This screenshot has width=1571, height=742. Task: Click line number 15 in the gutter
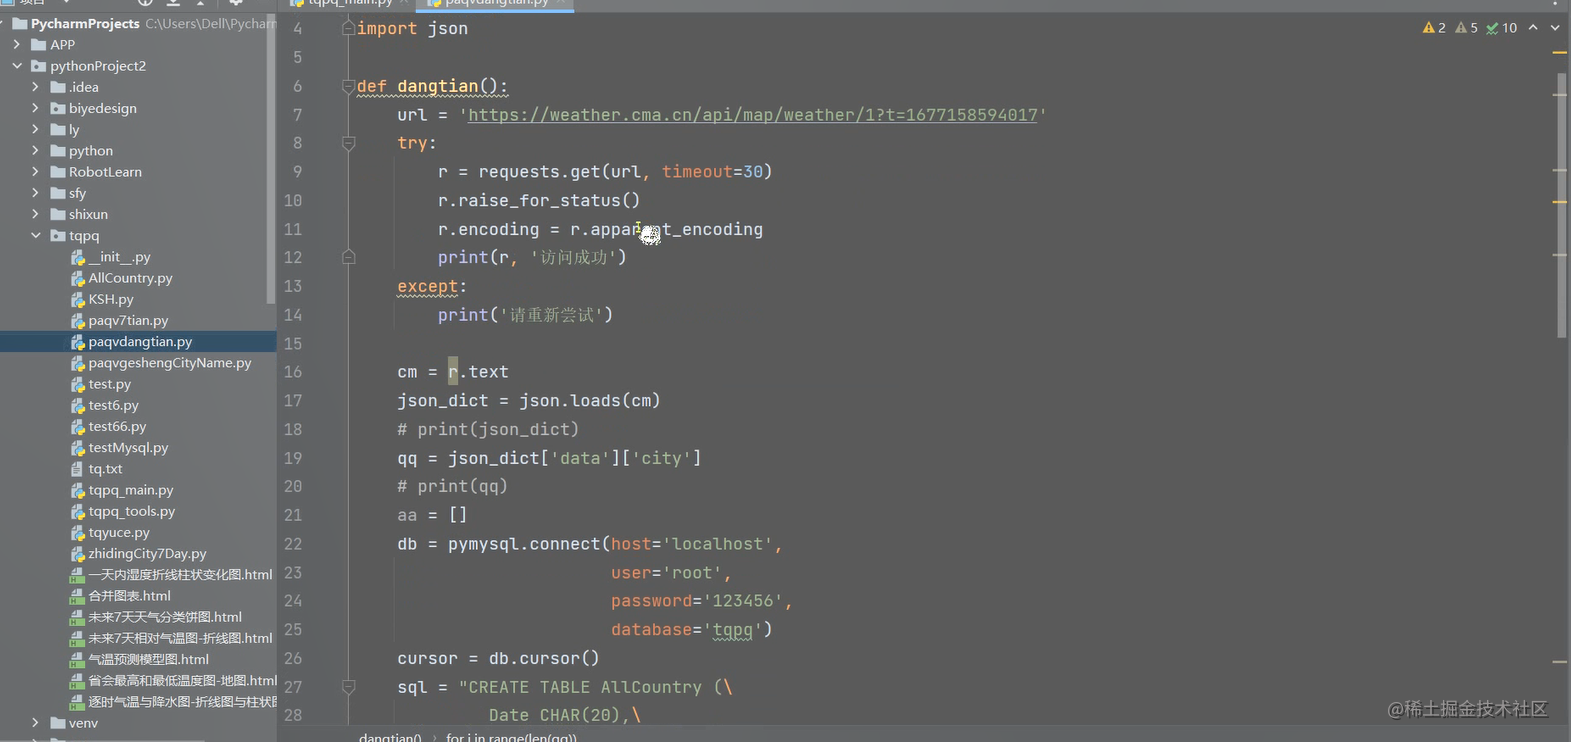click(x=293, y=344)
